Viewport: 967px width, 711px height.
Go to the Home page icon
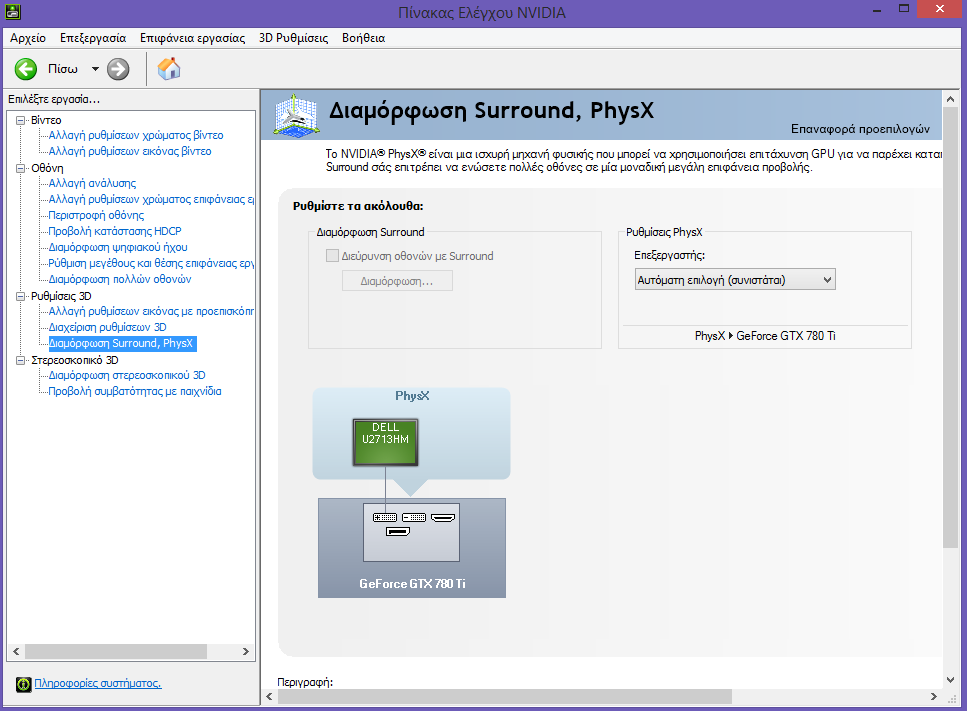[x=169, y=68]
